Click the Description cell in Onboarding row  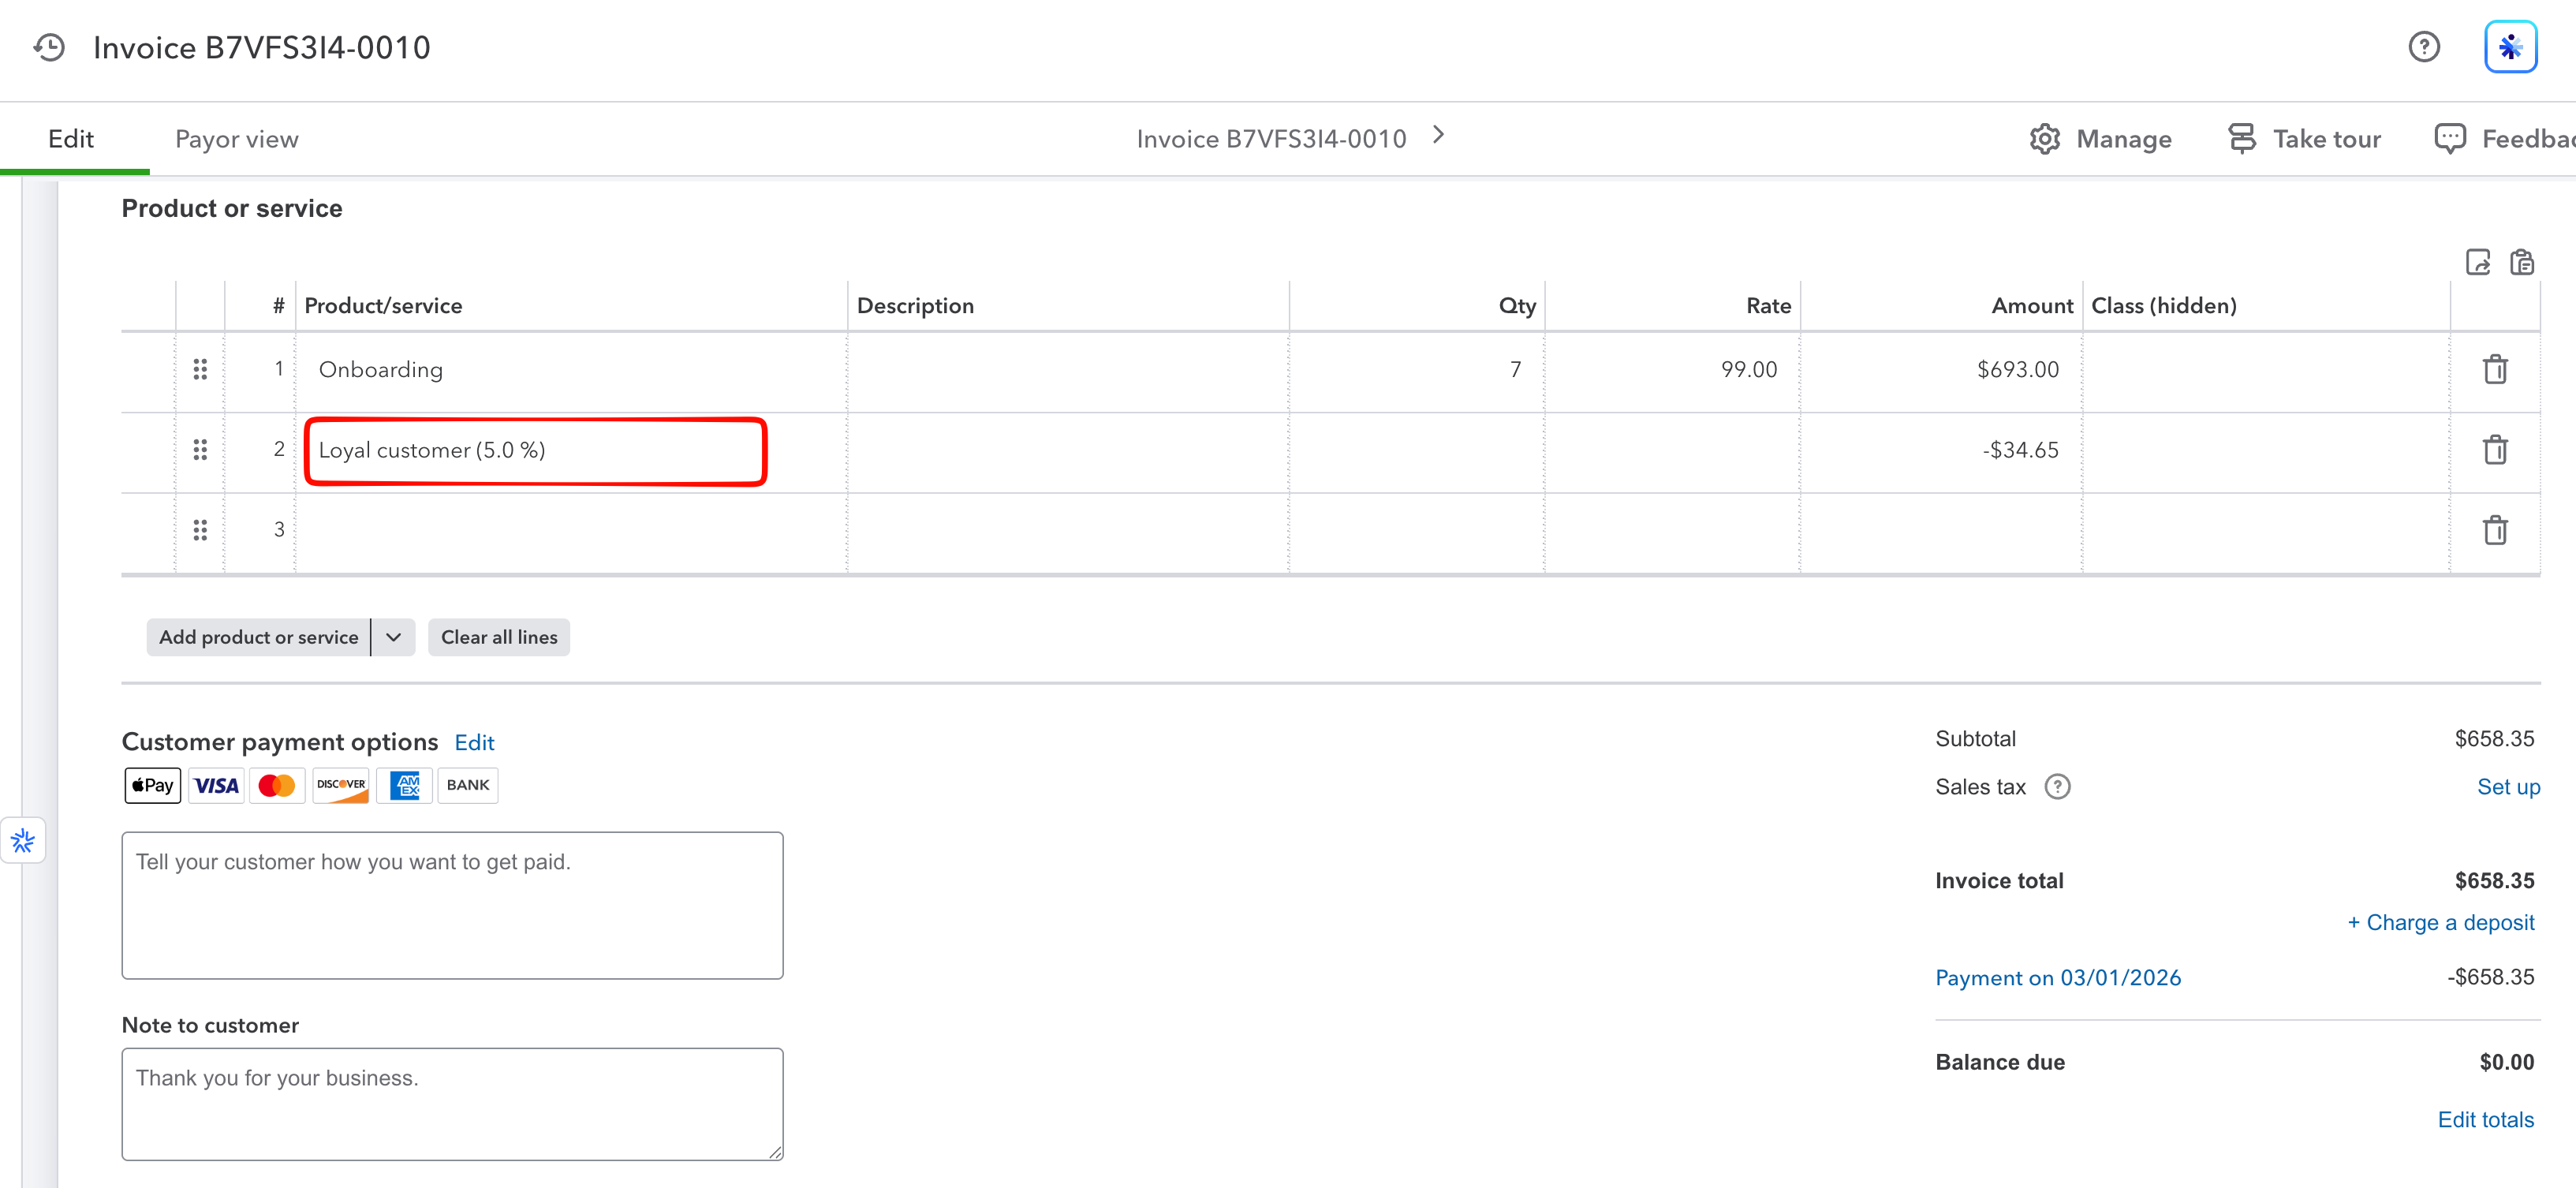pos(1068,370)
